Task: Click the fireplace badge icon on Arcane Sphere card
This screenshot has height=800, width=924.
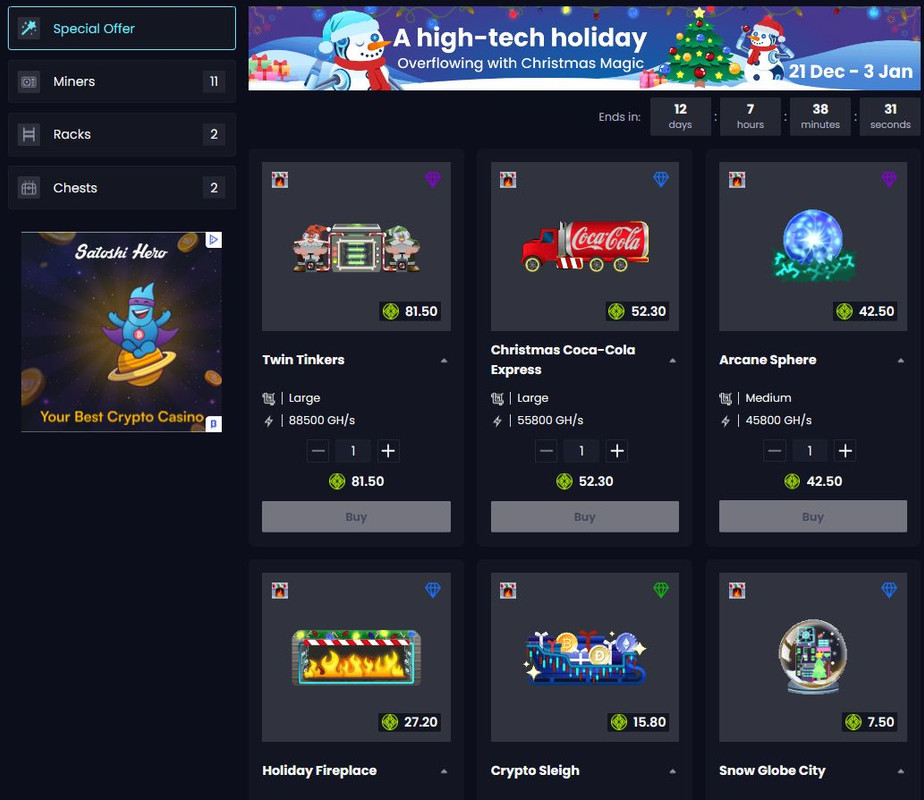Action: point(737,180)
